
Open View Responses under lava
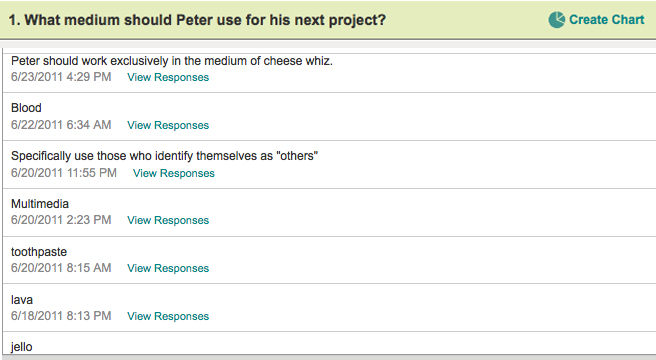(168, 316)
